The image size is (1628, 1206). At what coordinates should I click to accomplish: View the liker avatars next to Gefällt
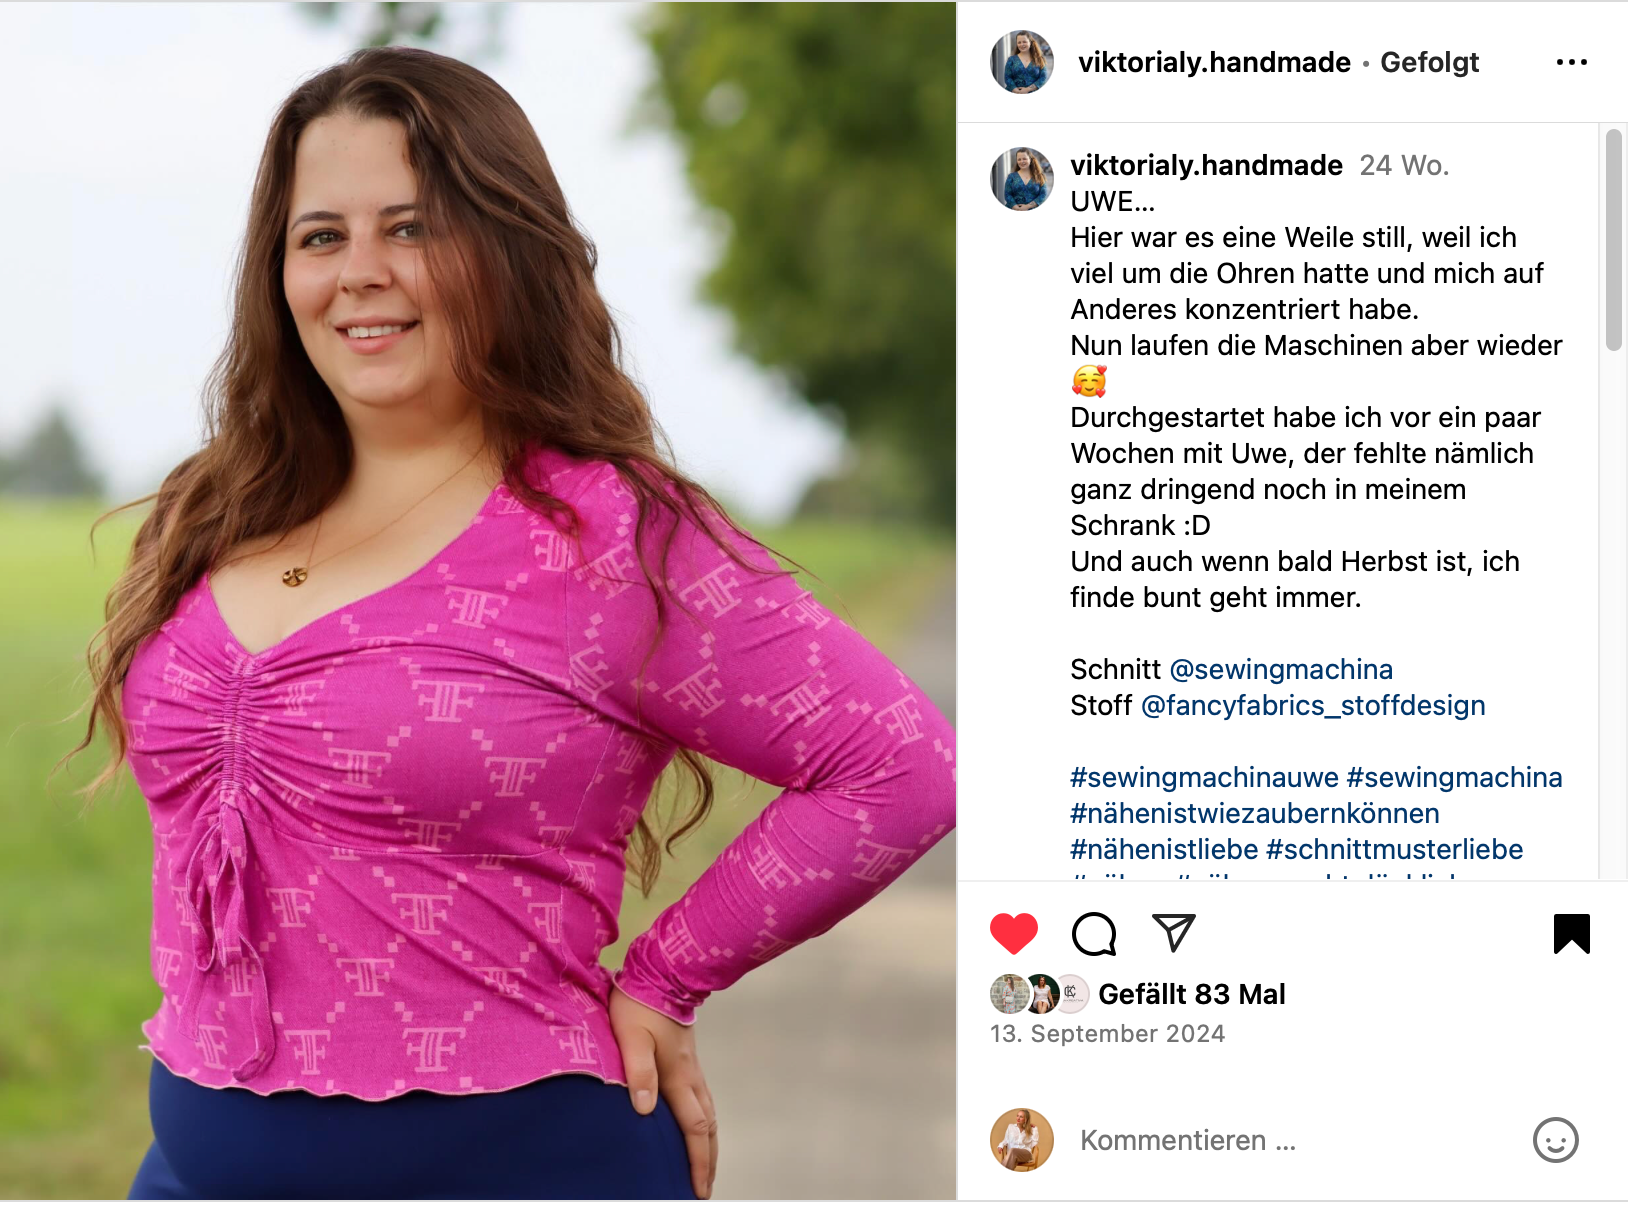click(1039, 994)
